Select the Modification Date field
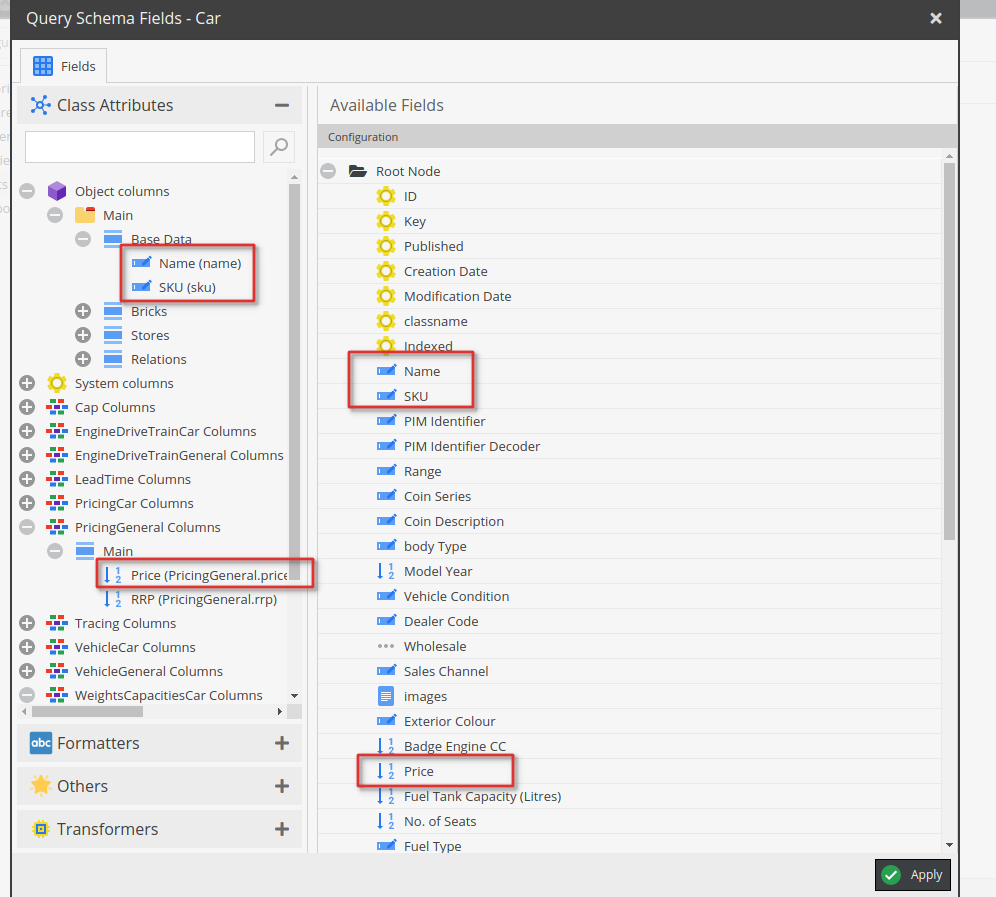Viewport: 996px width, 897px height. (x=457, y=296)
